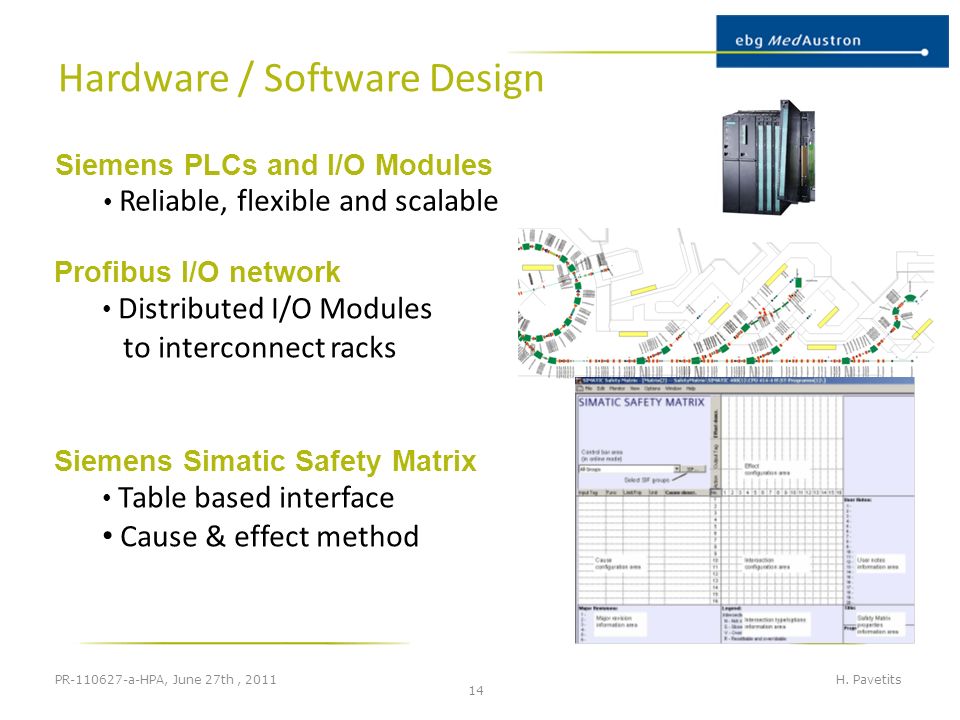Click the Siemens PLC rack photo
This screenshot has height=720, width=960.
769,157
